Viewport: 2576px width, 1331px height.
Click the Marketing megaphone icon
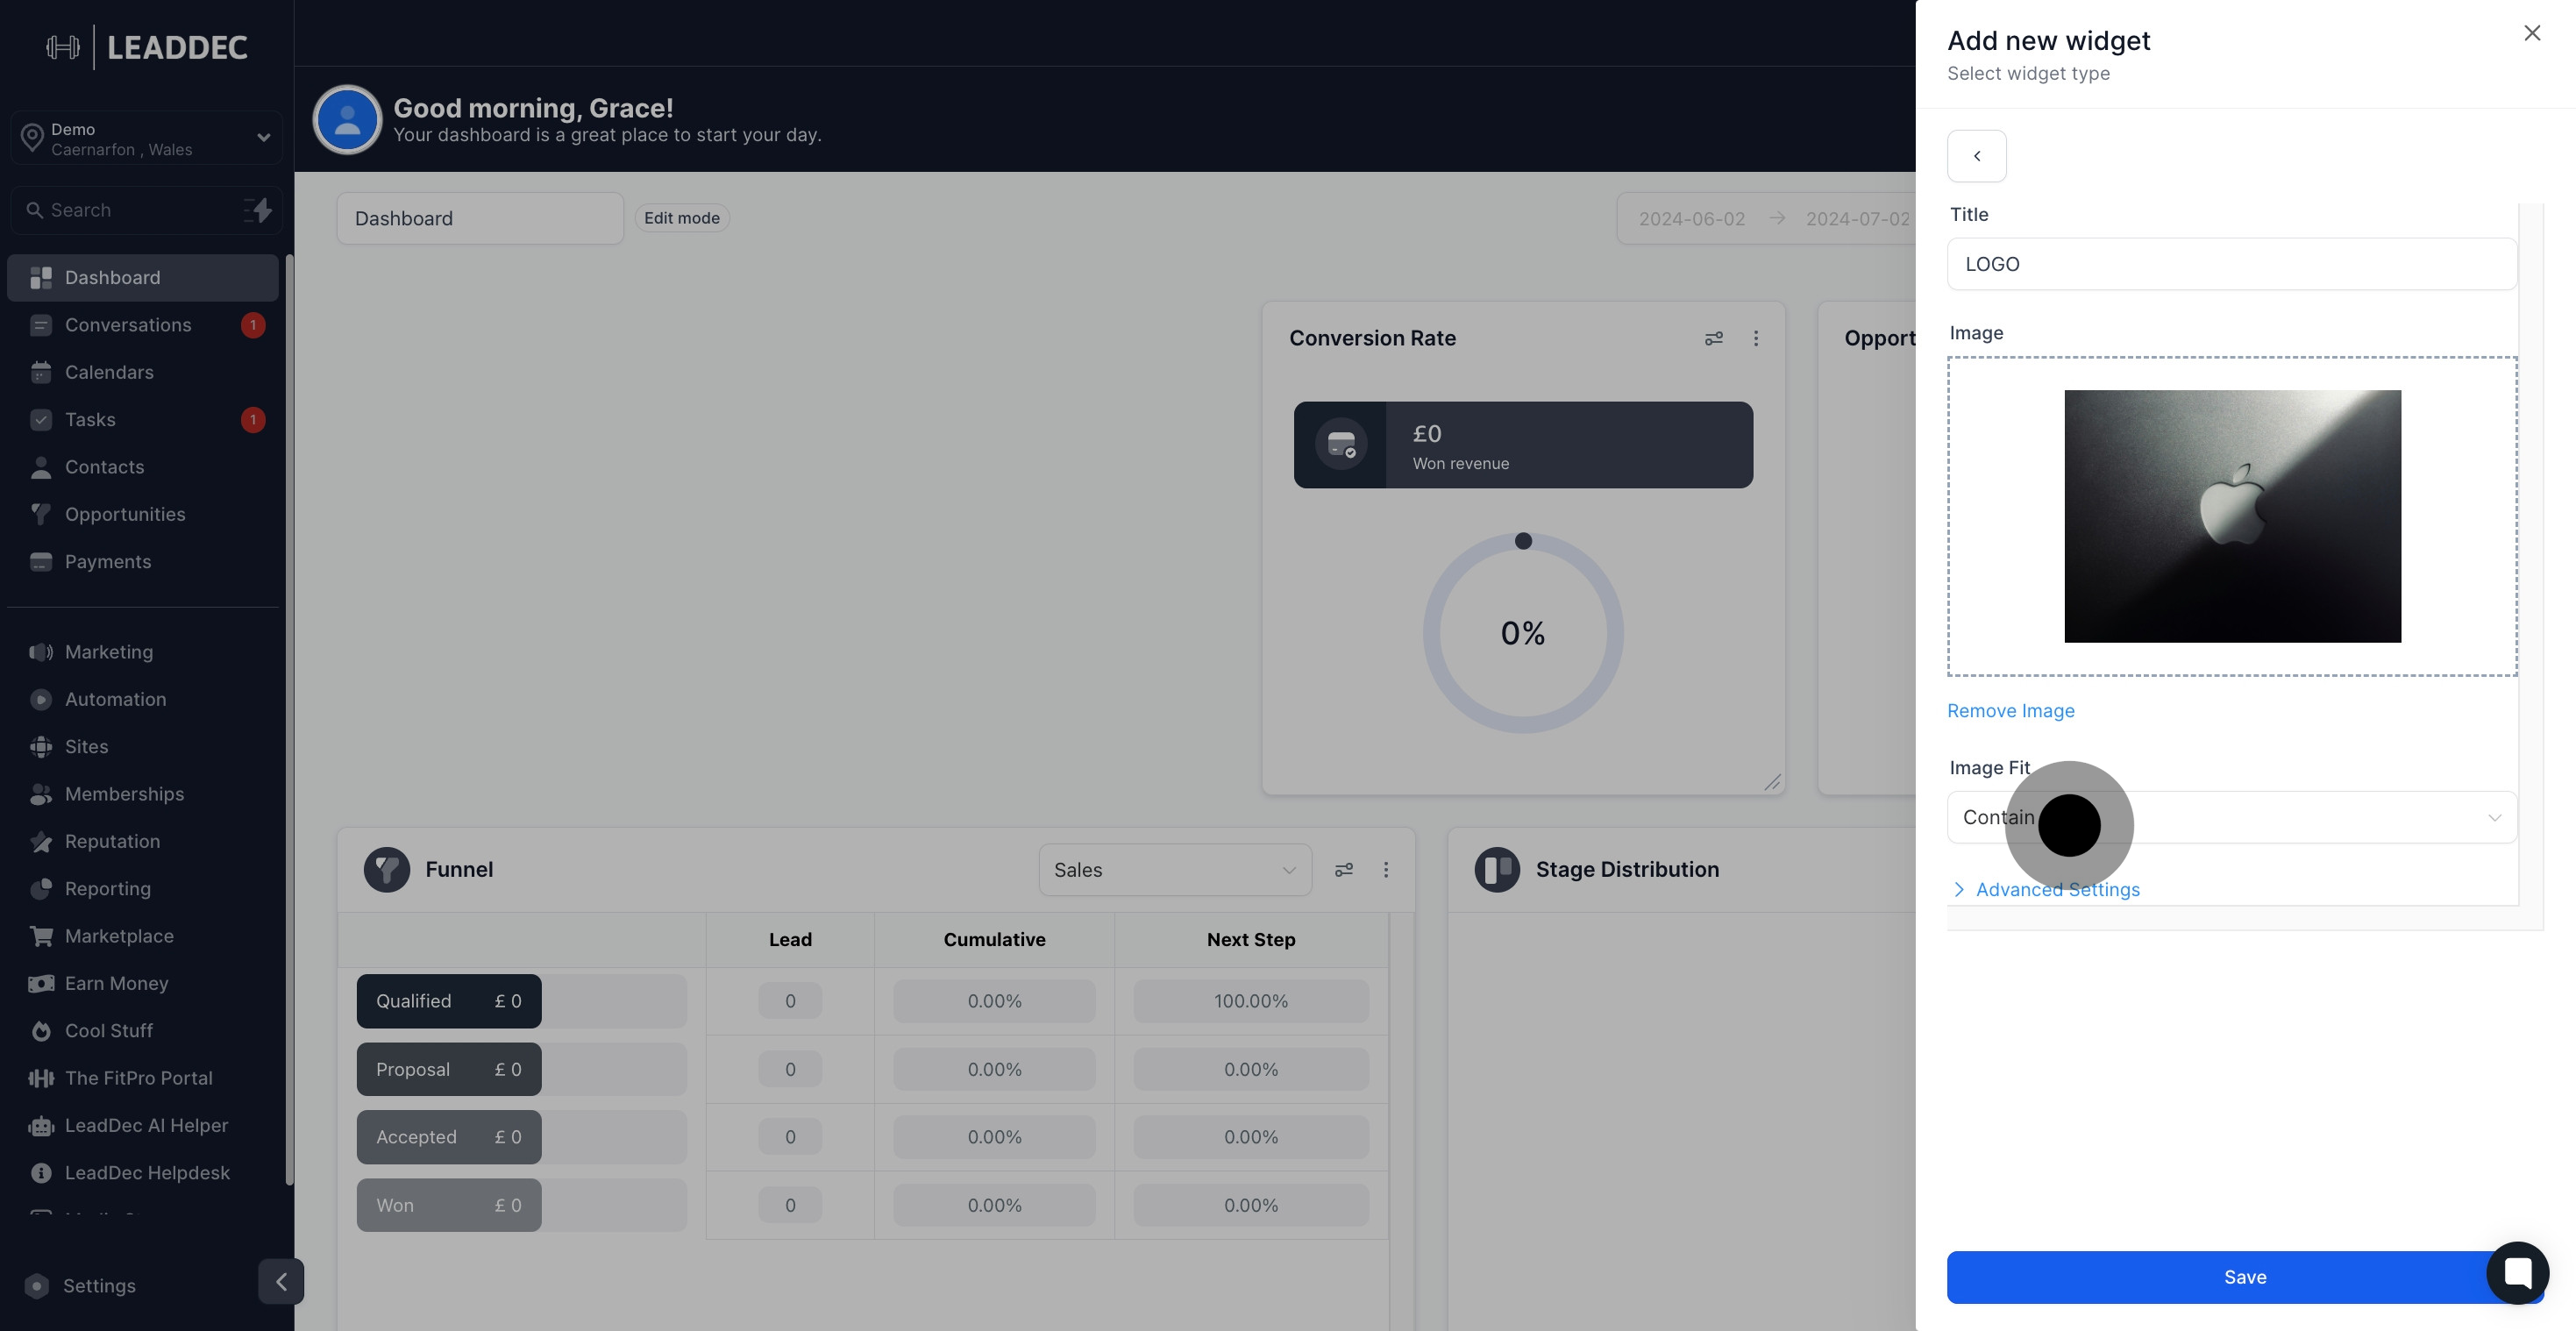[x=41, y=652]
